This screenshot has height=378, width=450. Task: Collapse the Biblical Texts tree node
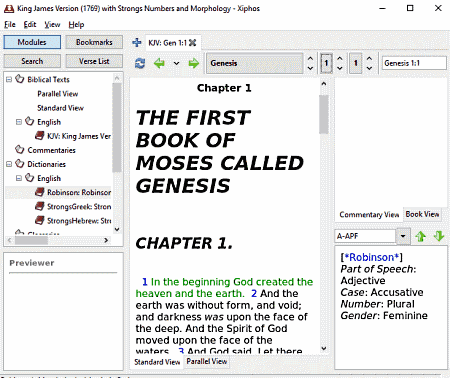[x=9, y=79]
